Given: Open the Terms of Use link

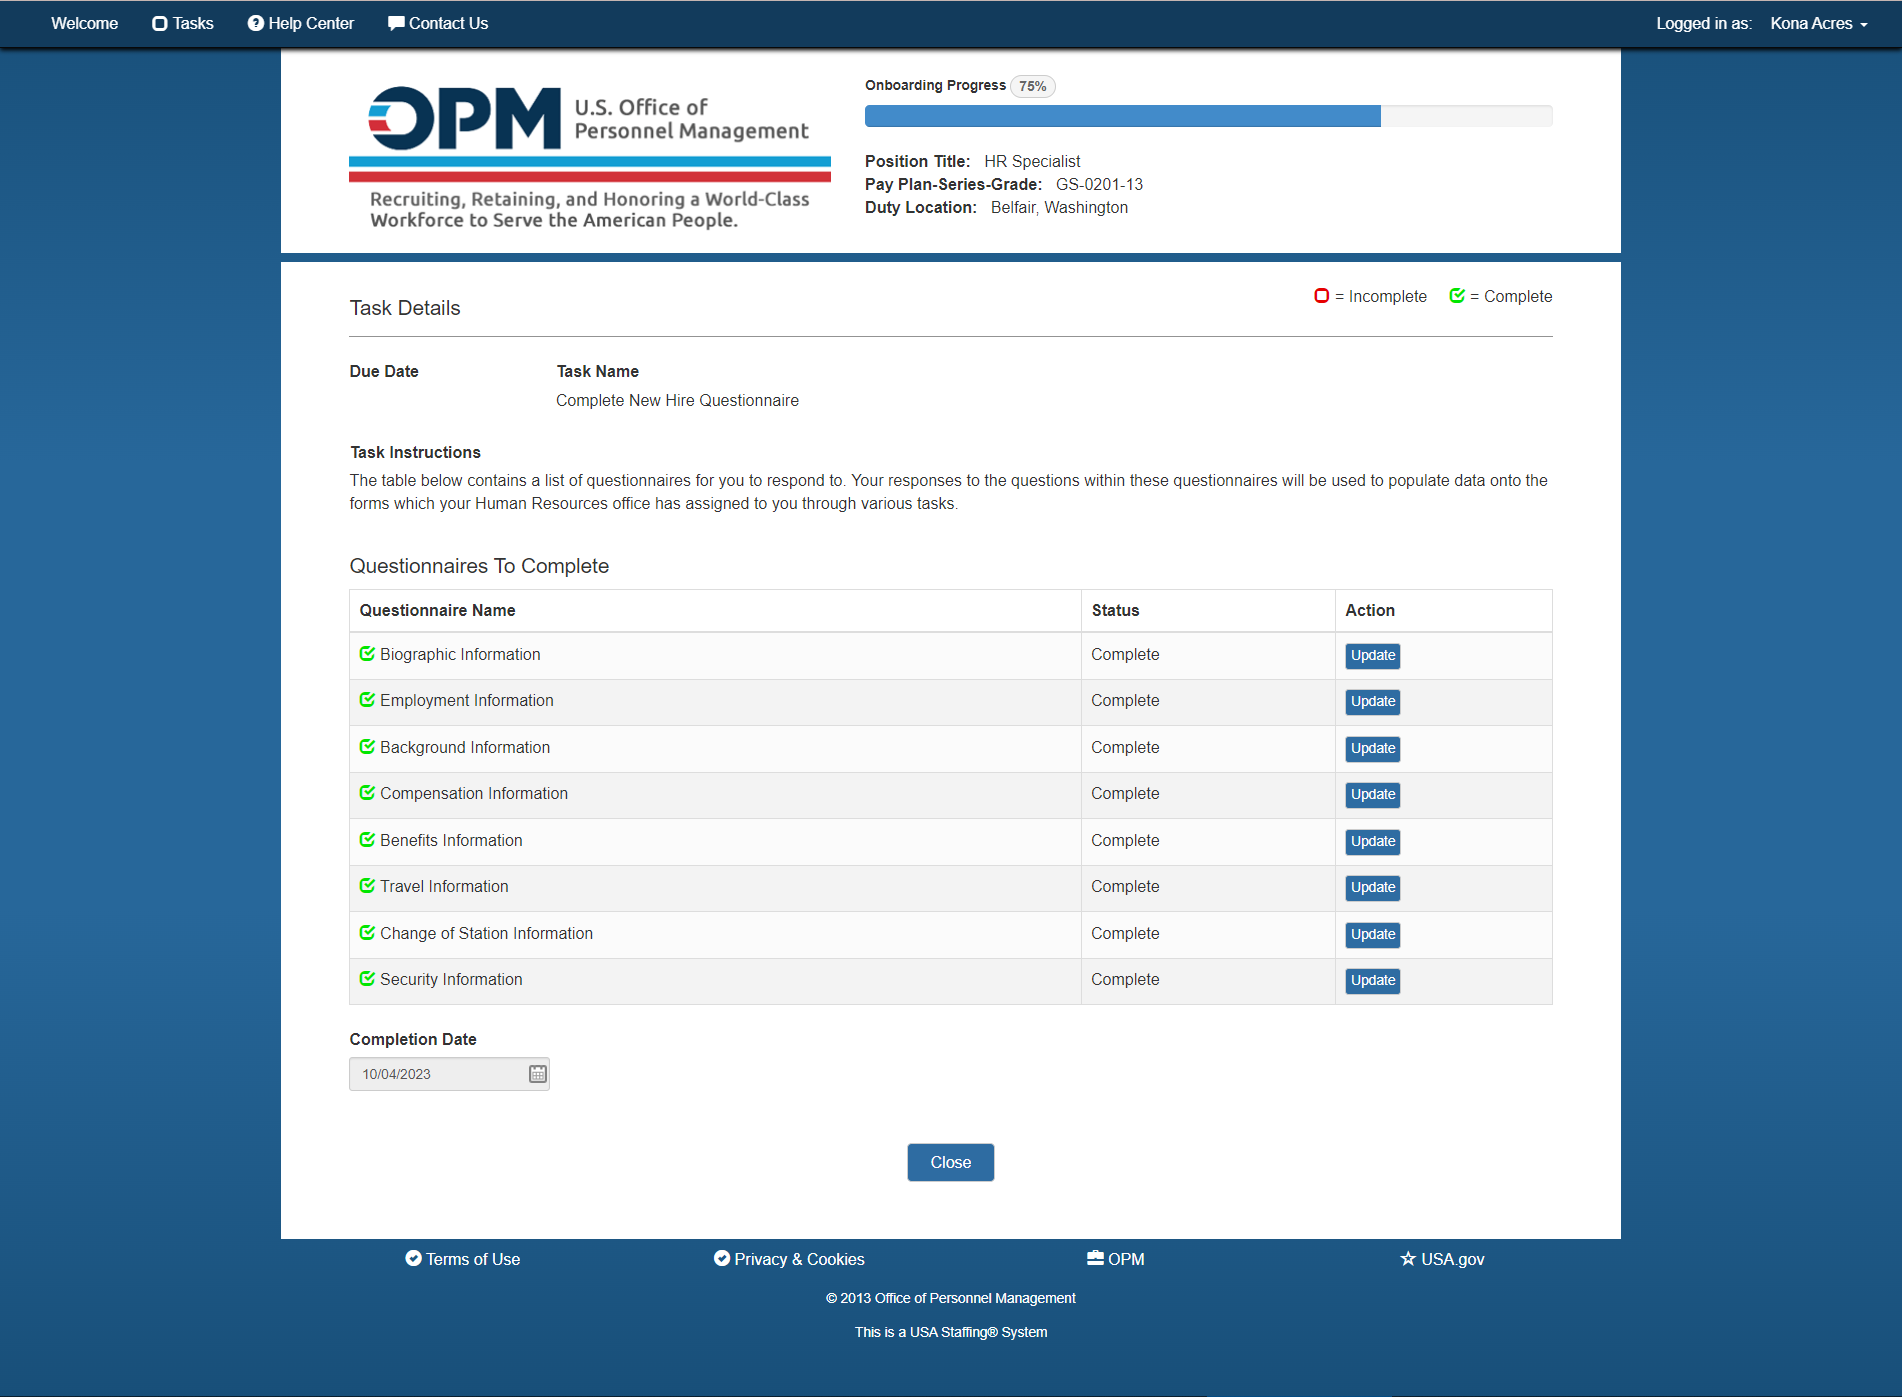Looking at the screenshot, I should (x=463, y=1259).
